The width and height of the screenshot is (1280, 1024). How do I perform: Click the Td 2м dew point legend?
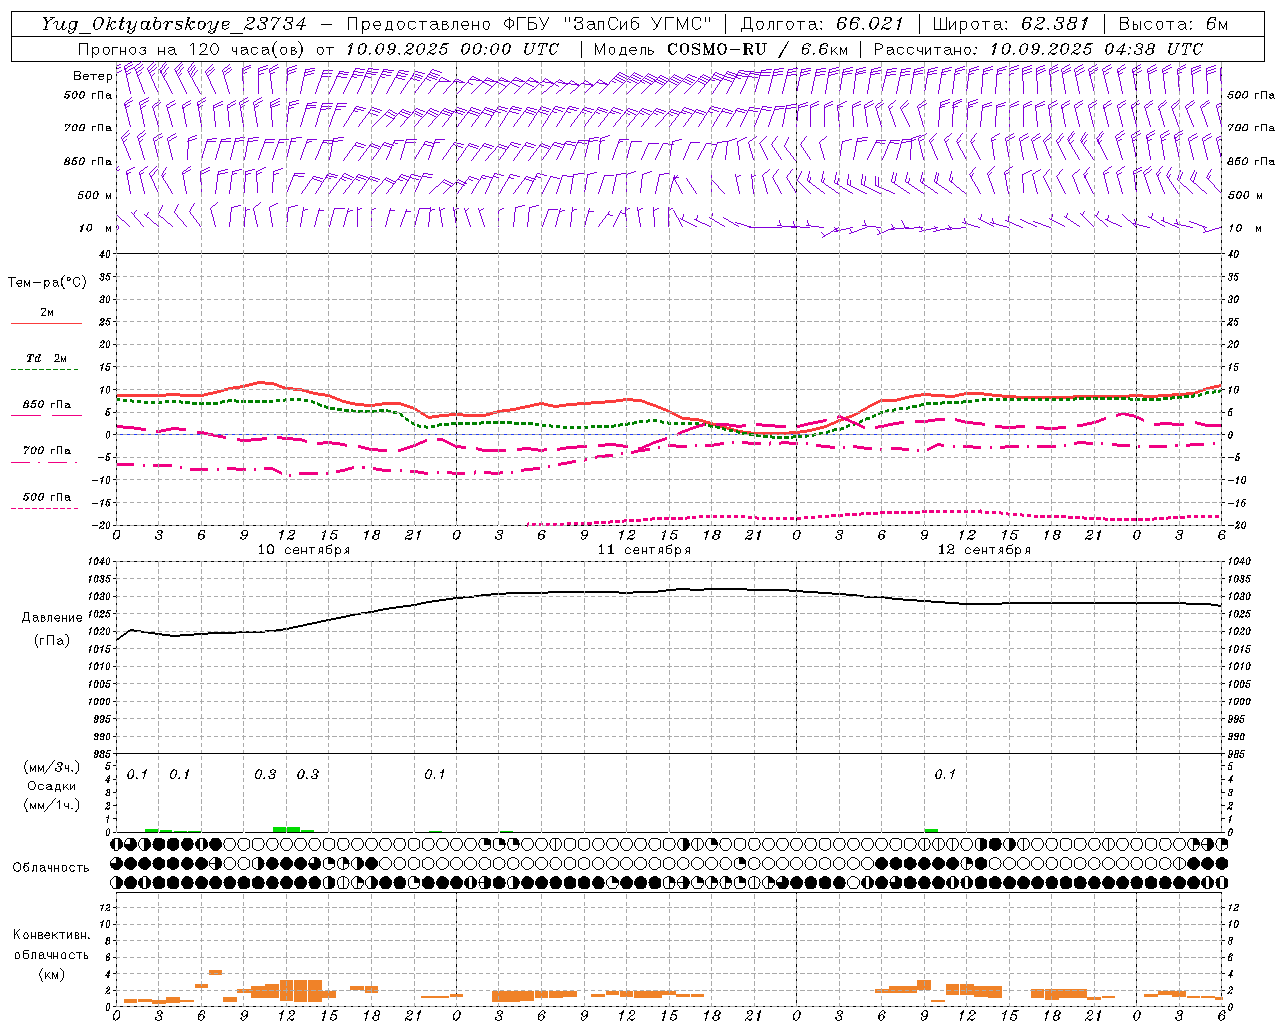47,358
